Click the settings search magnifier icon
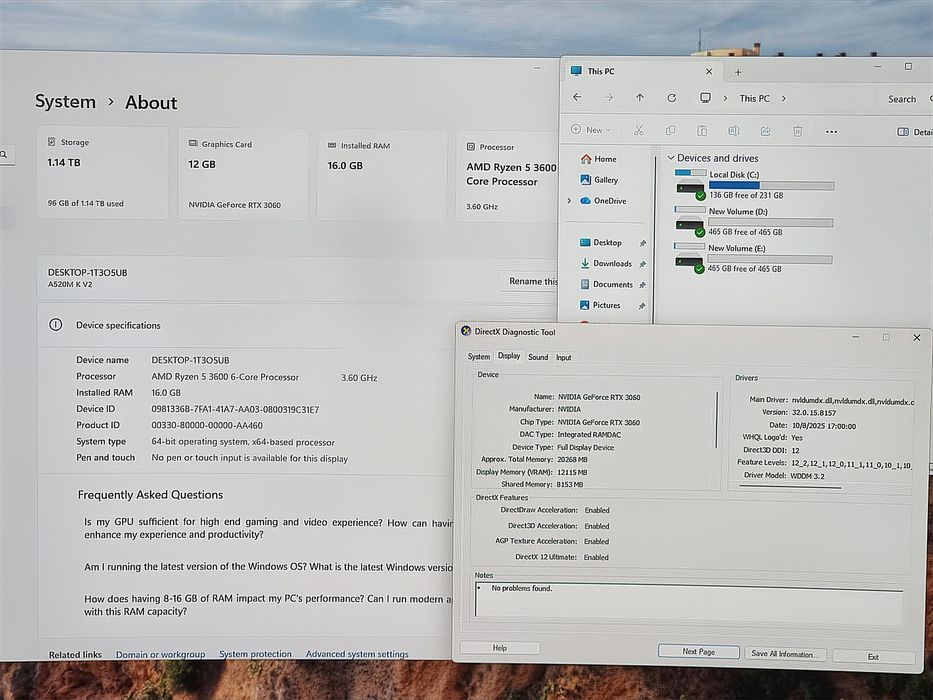 coord(4,155)
